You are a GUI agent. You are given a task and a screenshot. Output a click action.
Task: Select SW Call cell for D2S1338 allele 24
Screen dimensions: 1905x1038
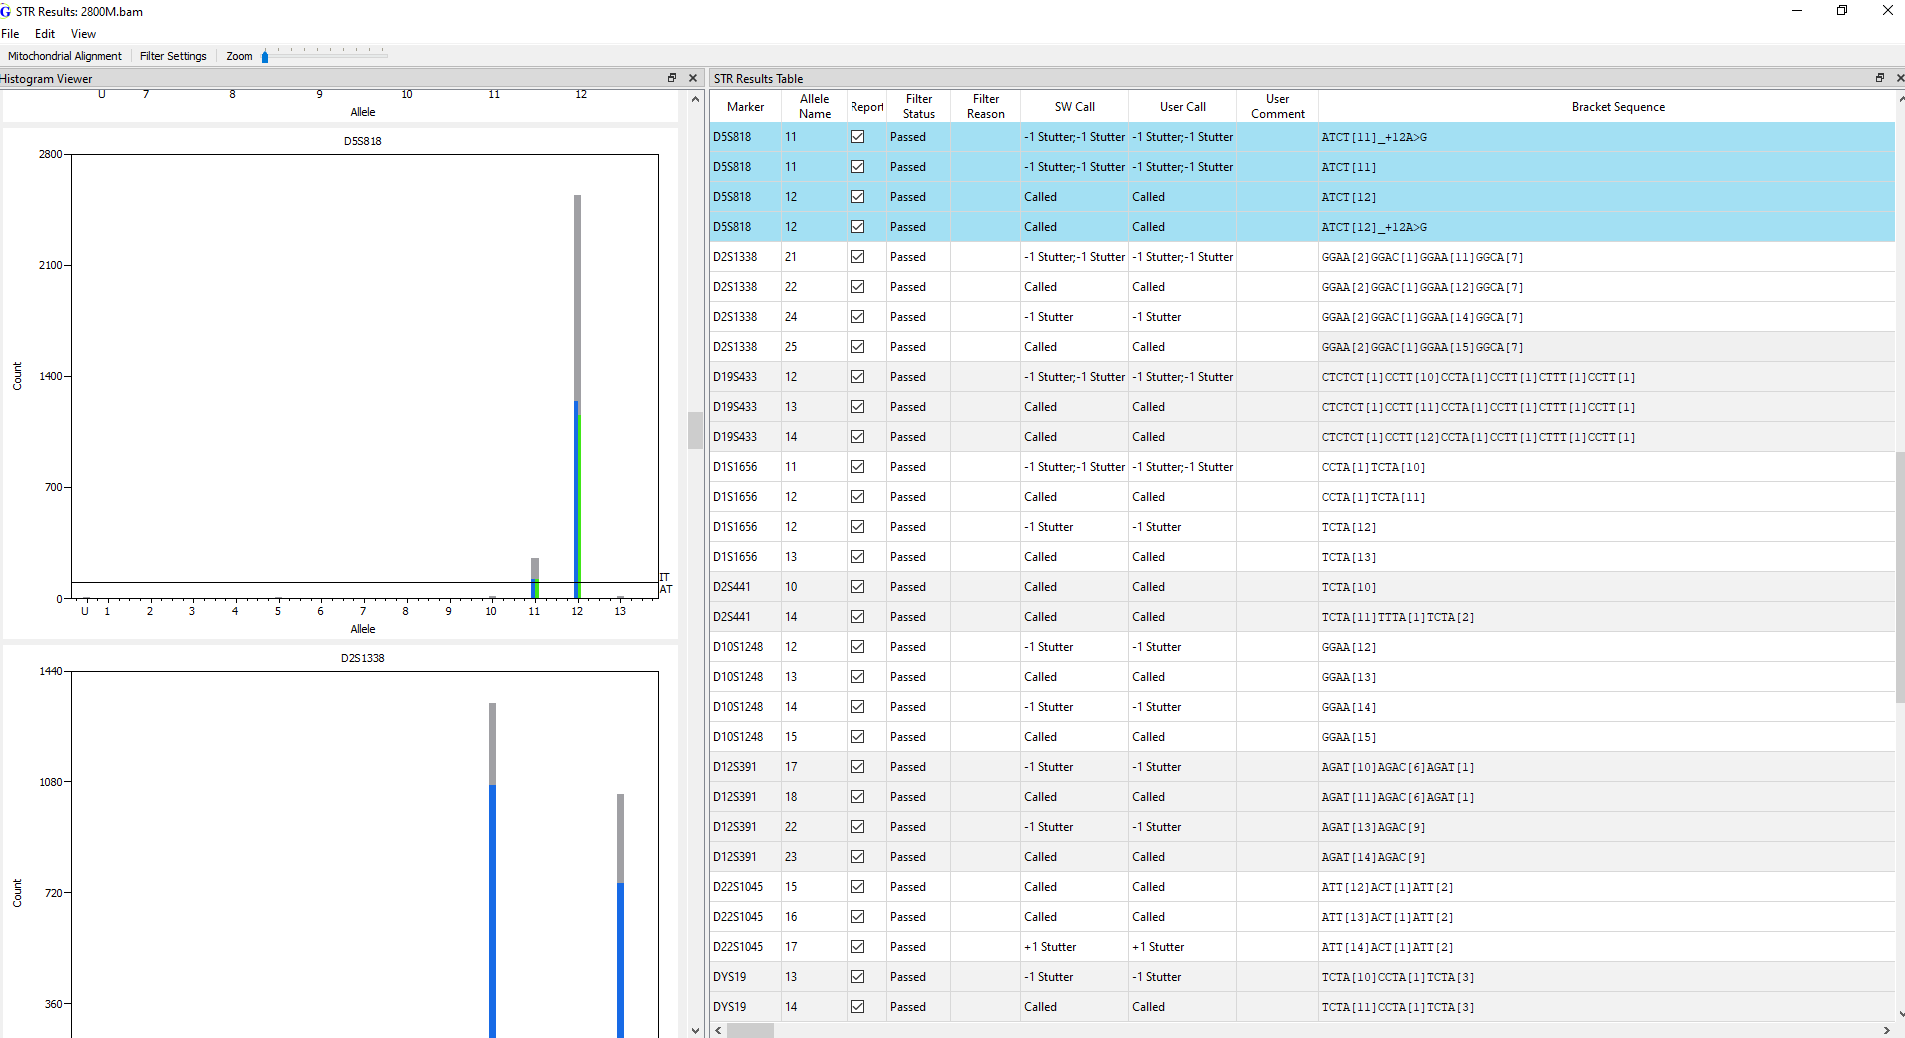click(x=1075, y=317)
